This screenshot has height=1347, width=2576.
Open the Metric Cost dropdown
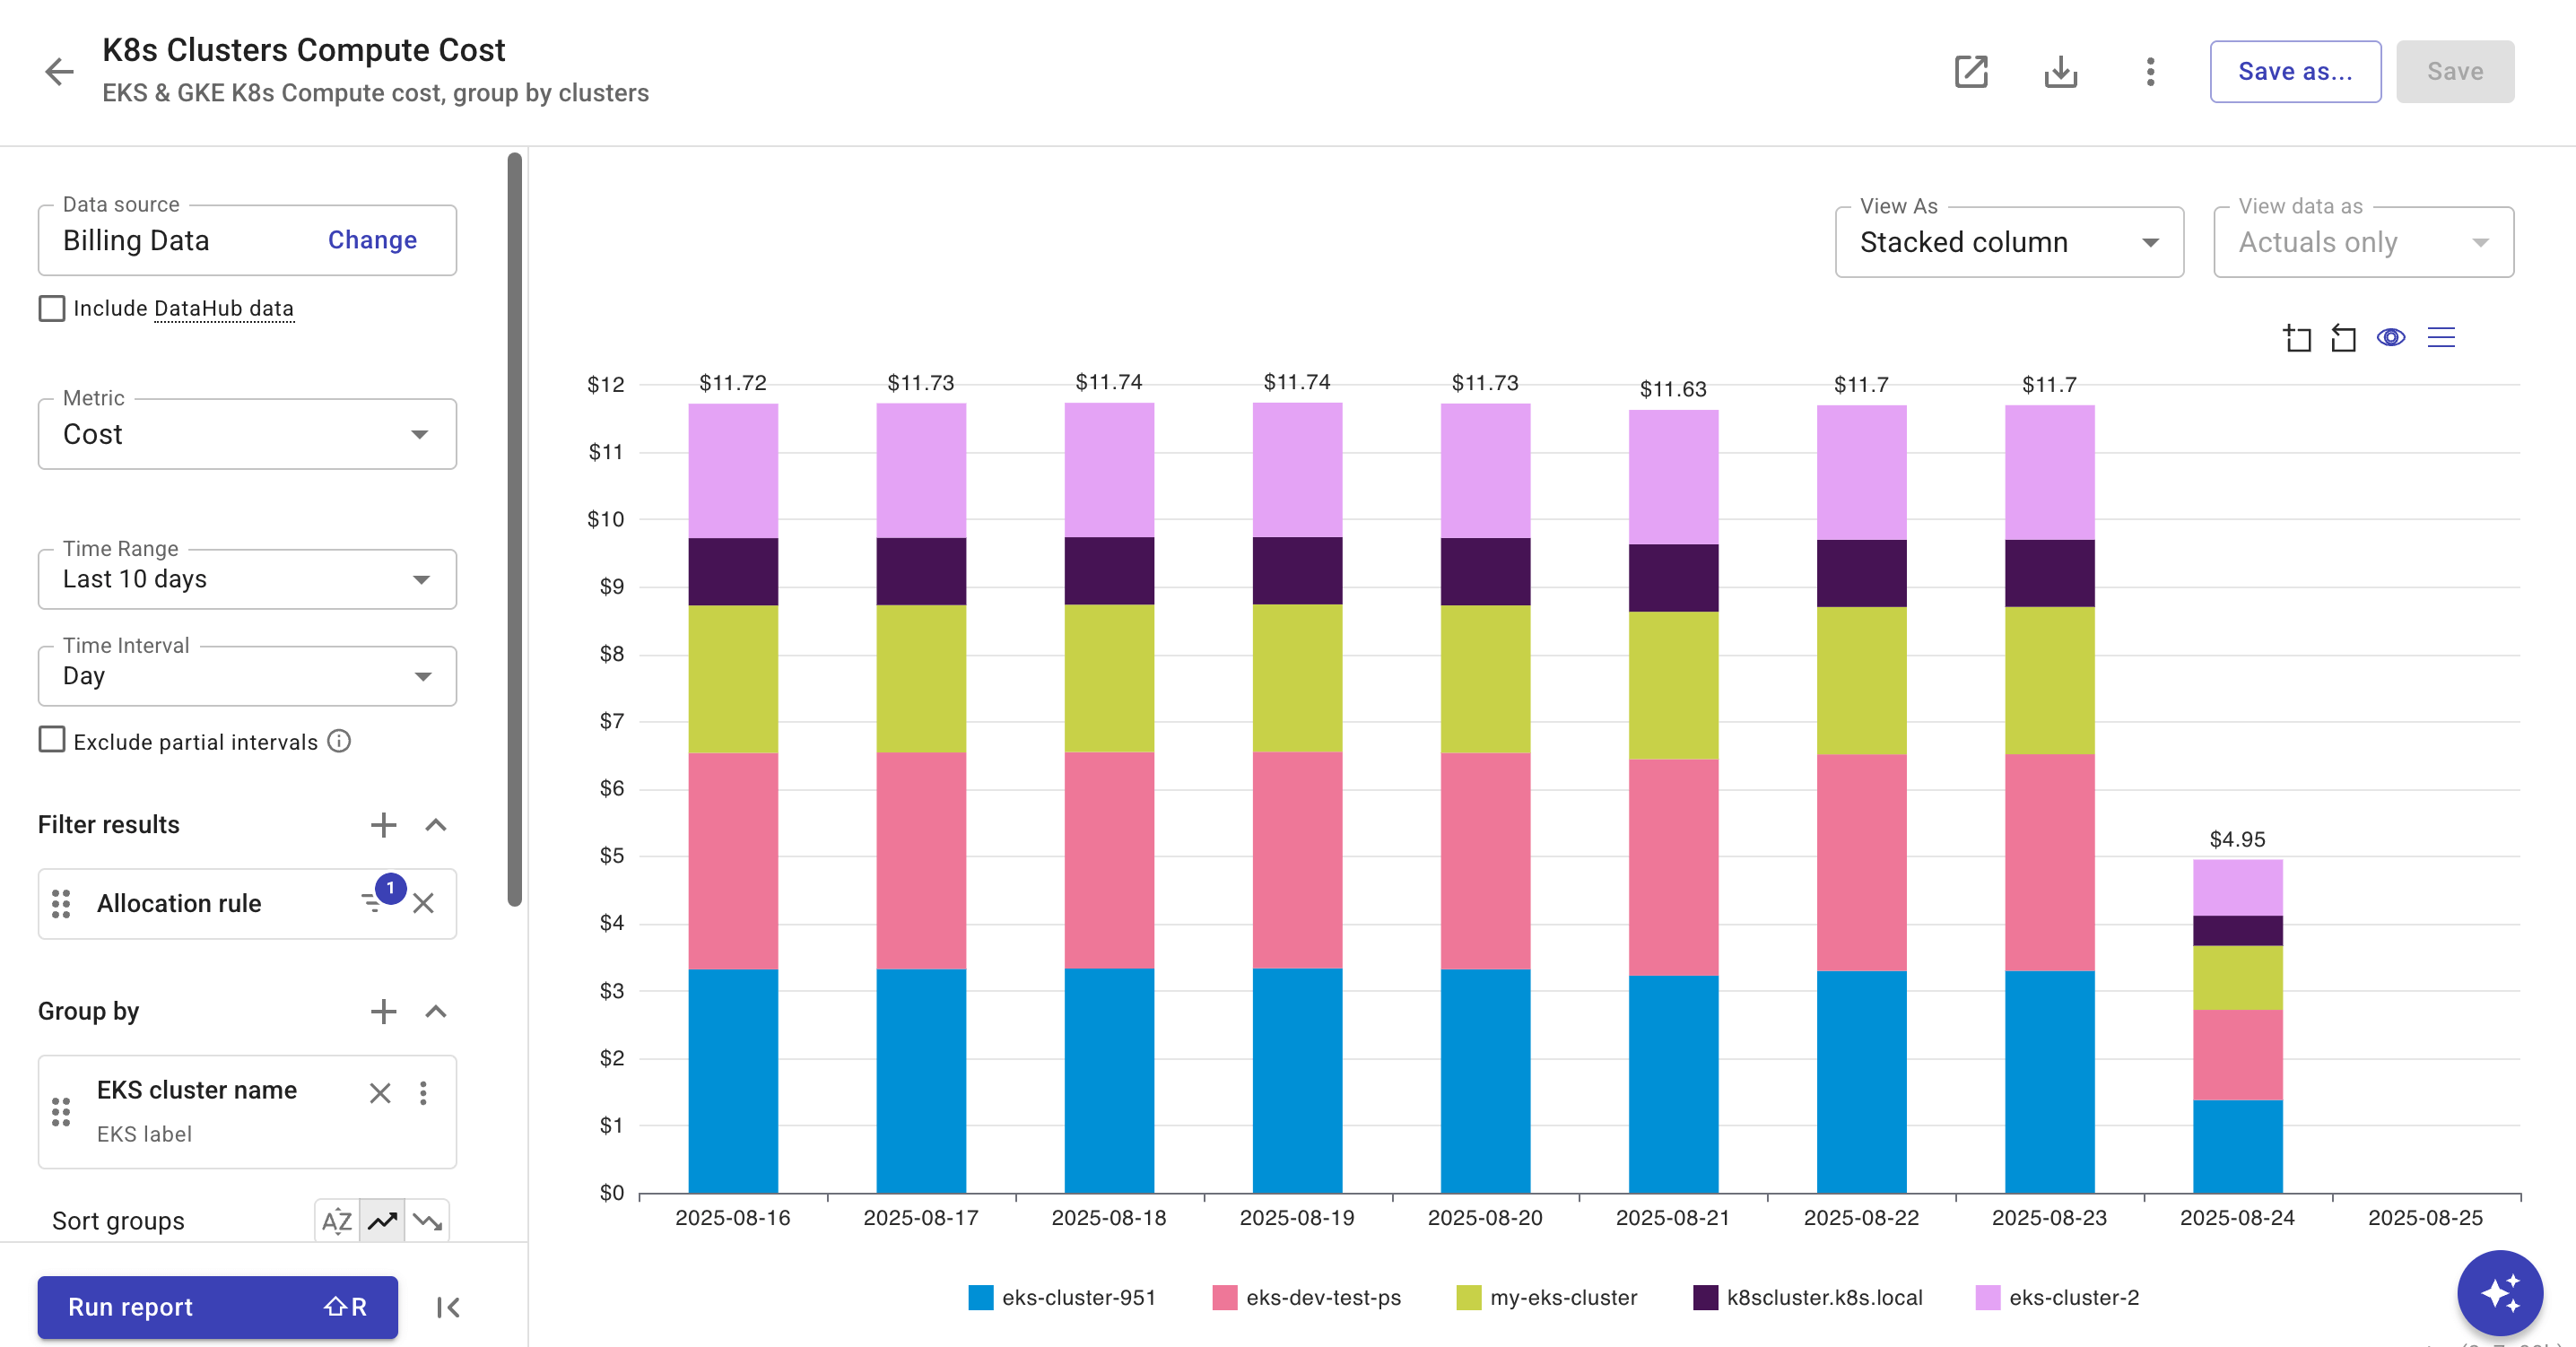coord(247,434)
